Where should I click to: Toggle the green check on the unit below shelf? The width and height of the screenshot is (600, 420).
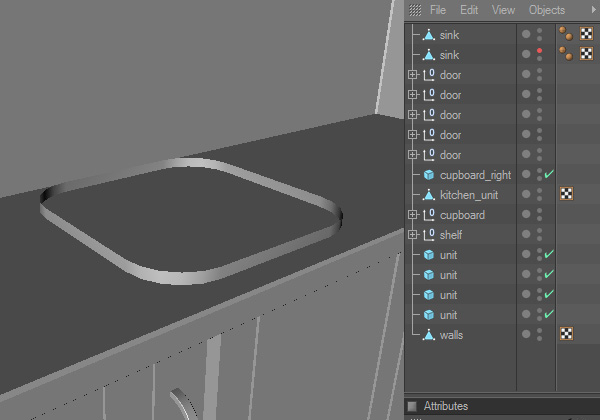click(x=549, y=254)
